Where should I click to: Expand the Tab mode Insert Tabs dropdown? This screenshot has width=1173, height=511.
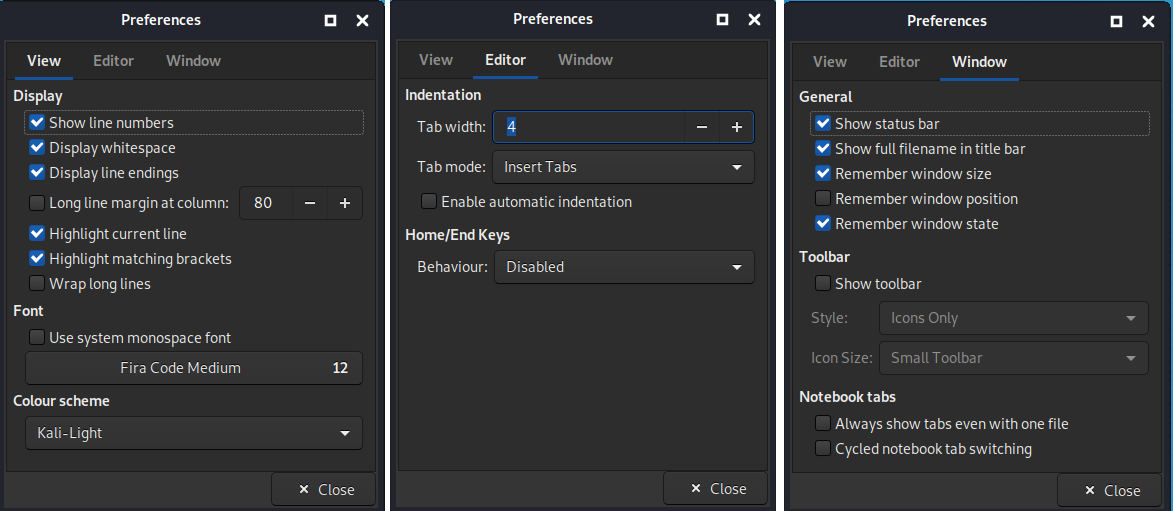click(624, 167)
